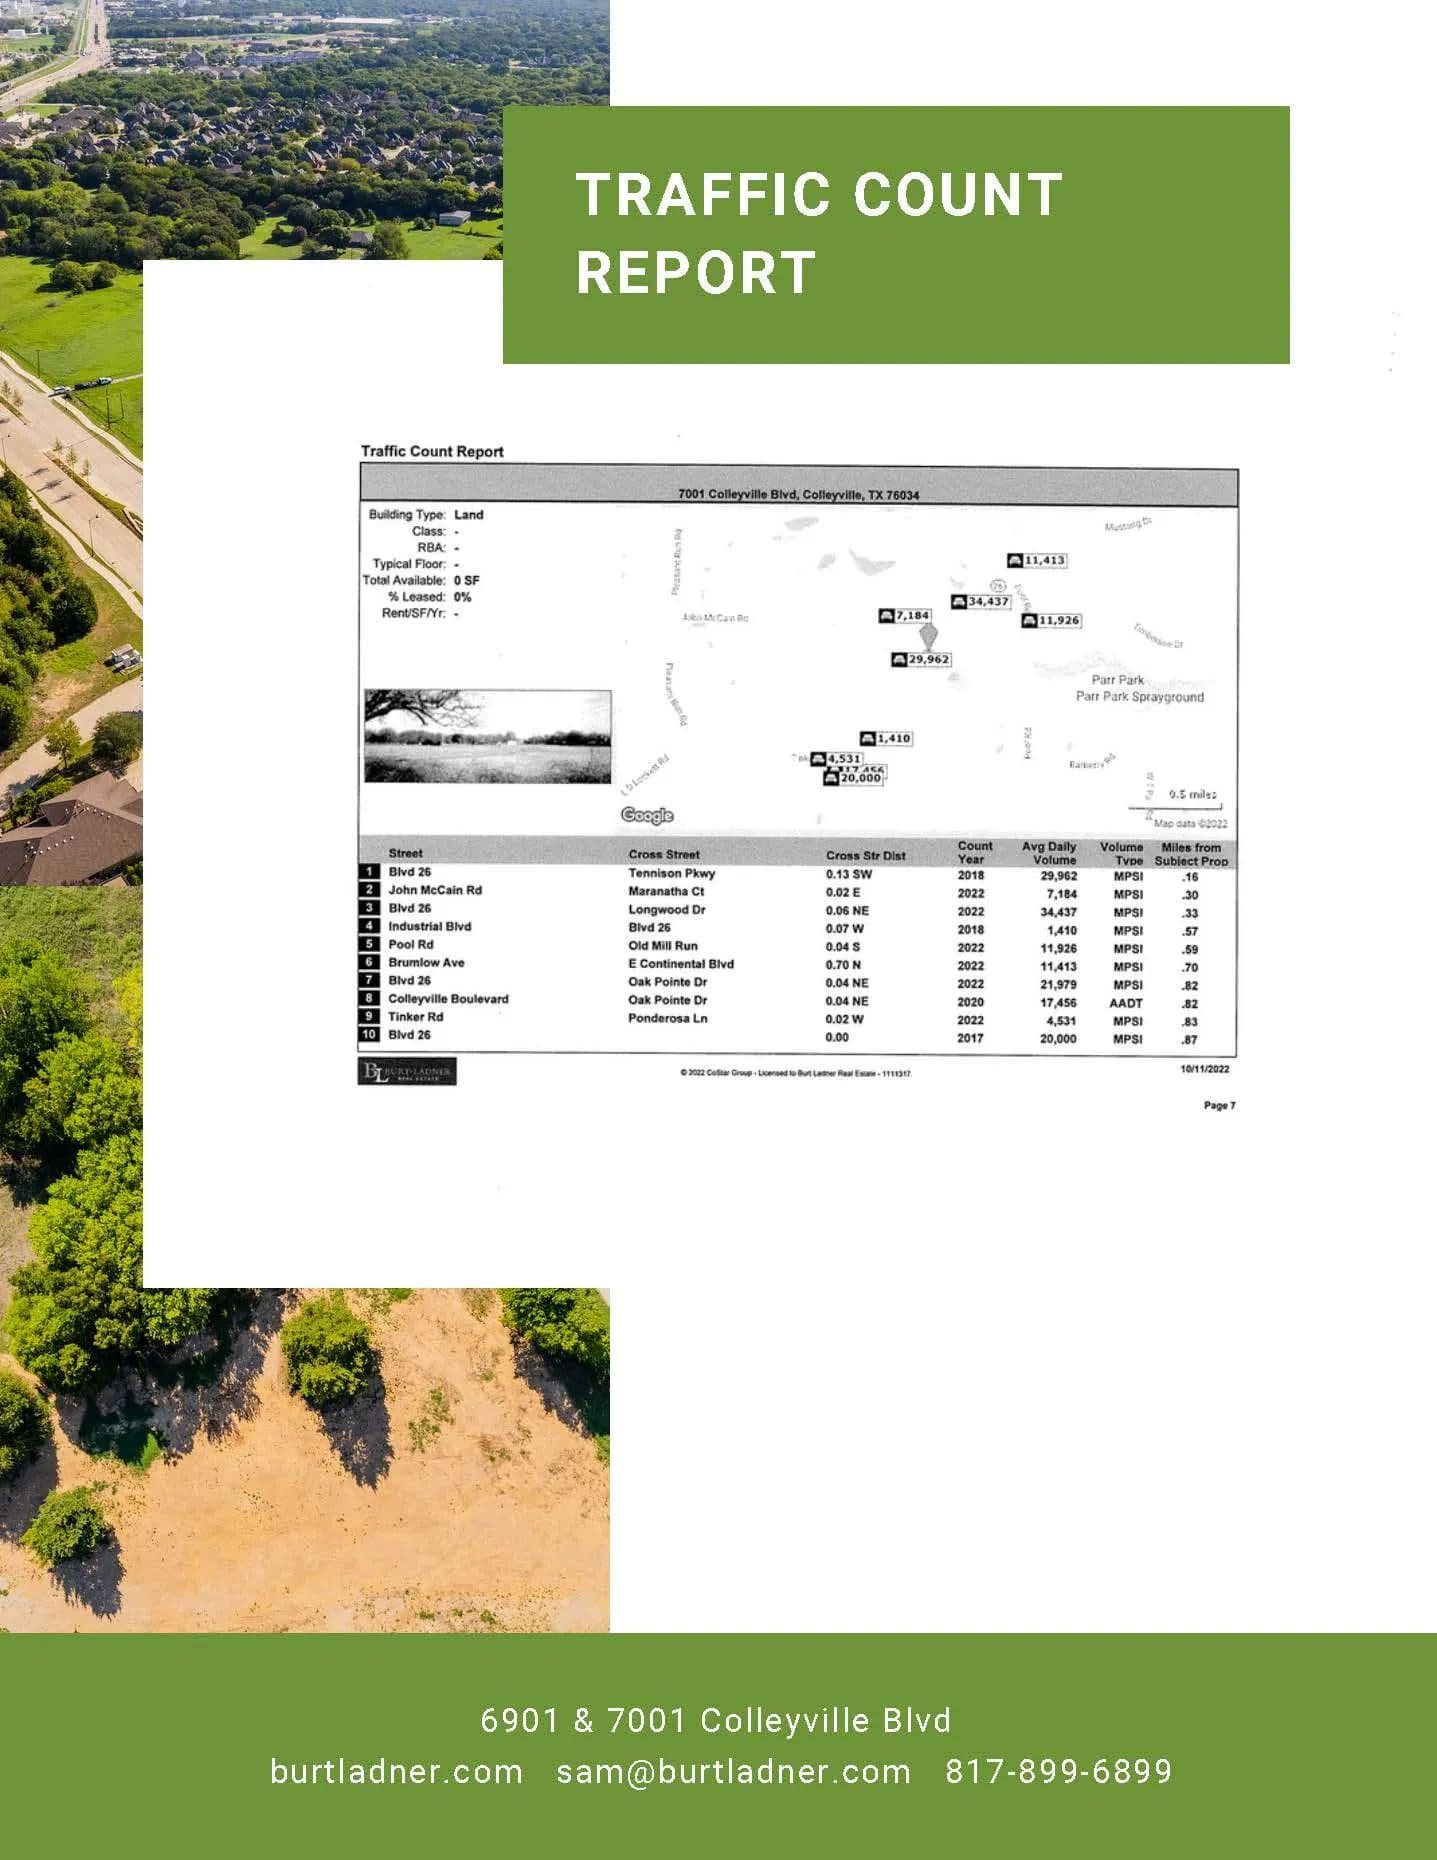Select the Parr Park Sprayground map label
The image size is (1437, 1860).
click(1139, 697)
